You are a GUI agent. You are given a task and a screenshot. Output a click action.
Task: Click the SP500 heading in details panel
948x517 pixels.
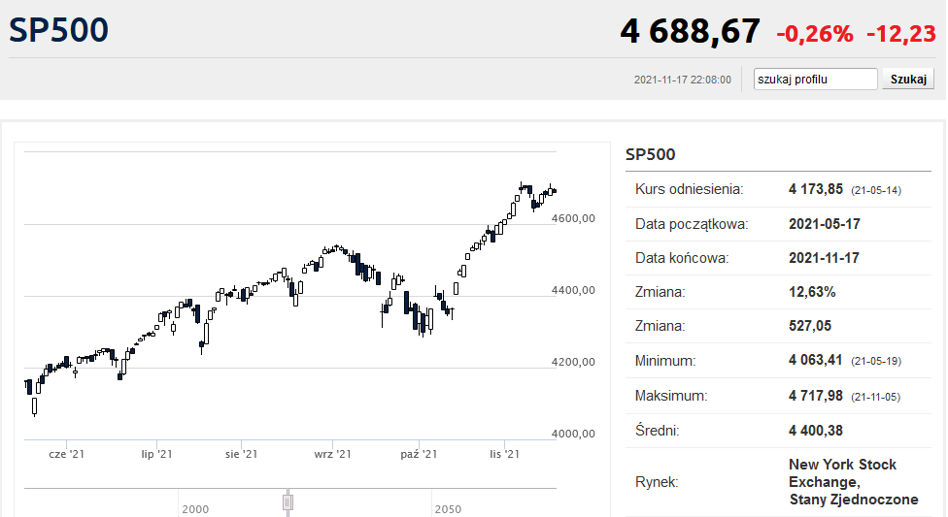650,155
